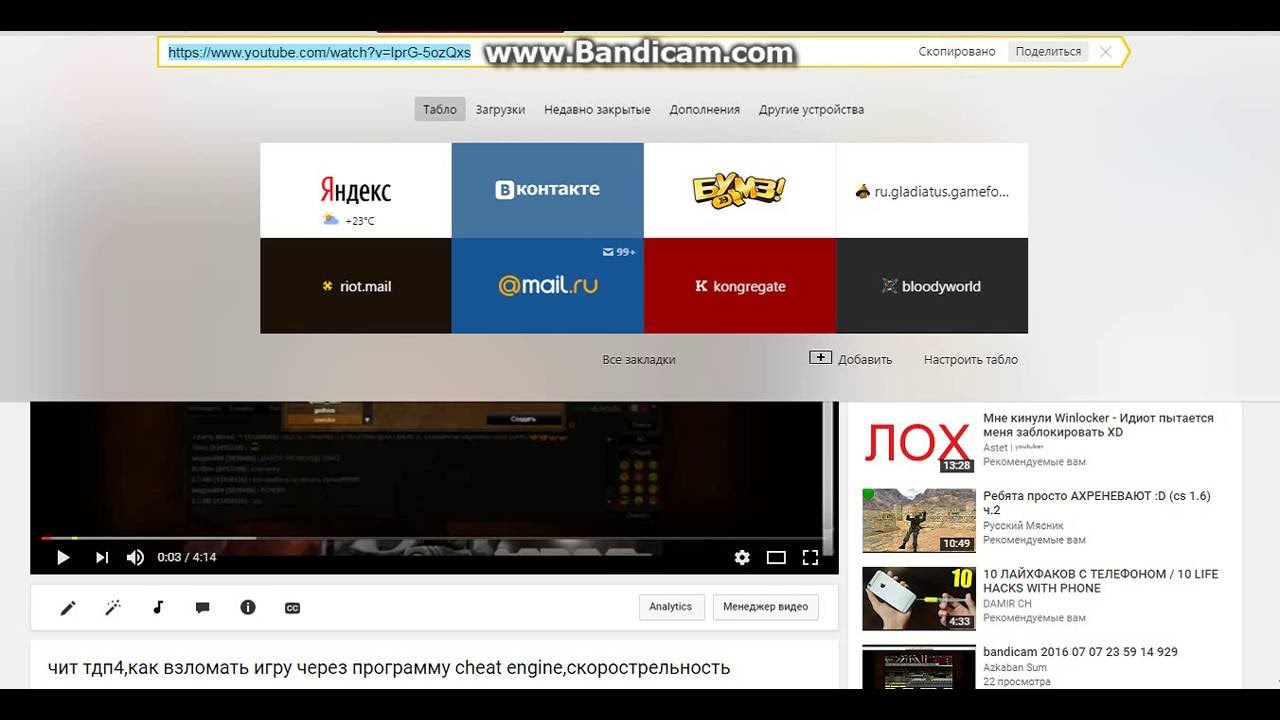The height and width of the screenshot is (720, 1280).
Task: Open the magic wand enhancements icon
Action: click(113, 607)
